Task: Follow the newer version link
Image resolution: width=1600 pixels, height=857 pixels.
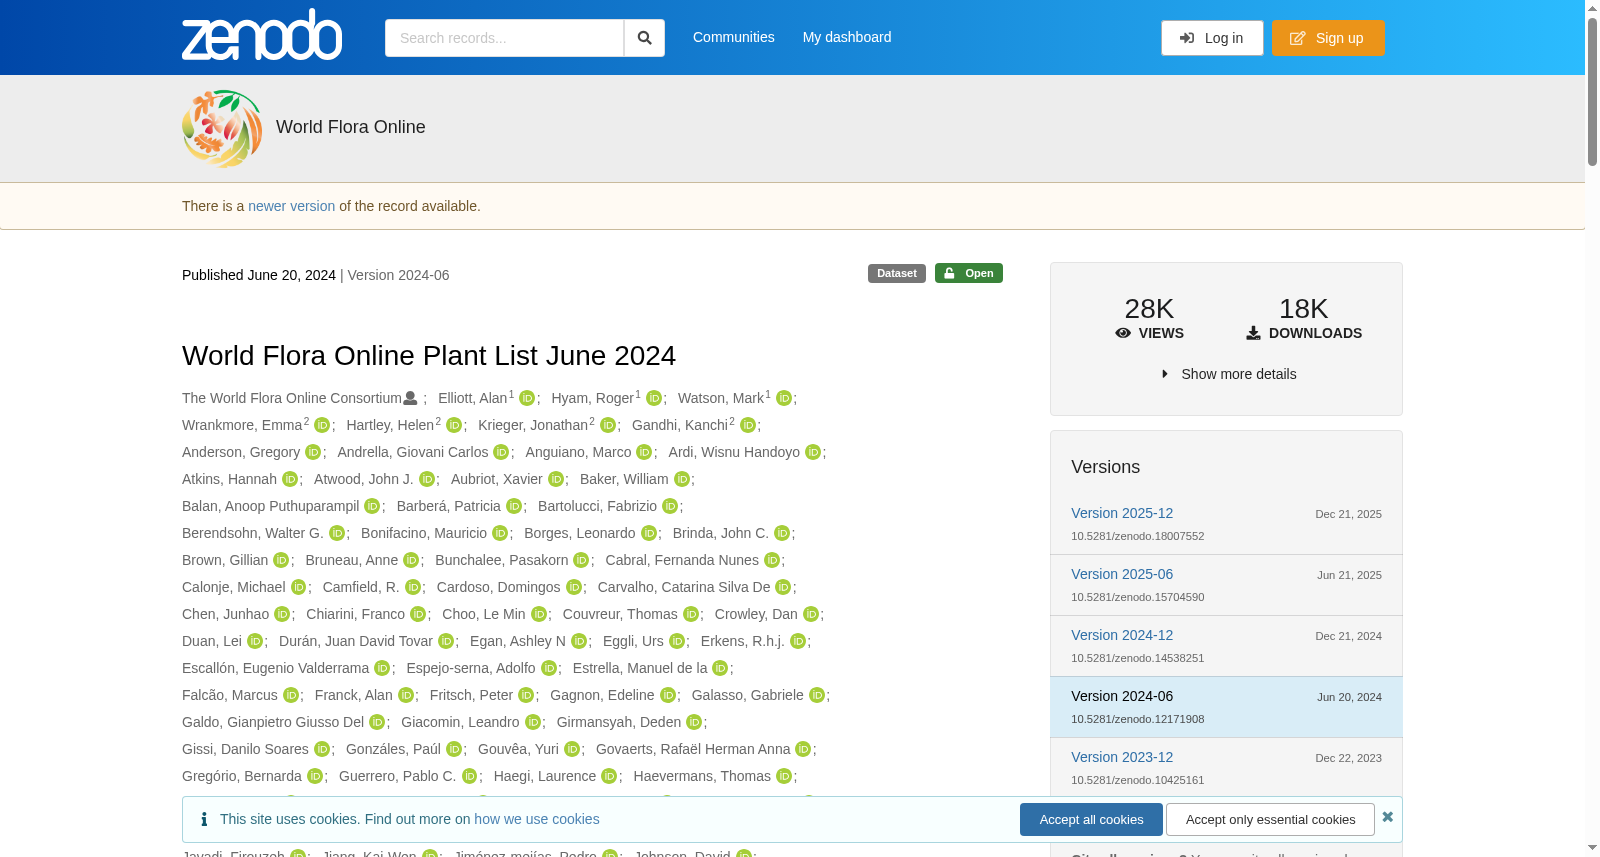Action: 291,206
